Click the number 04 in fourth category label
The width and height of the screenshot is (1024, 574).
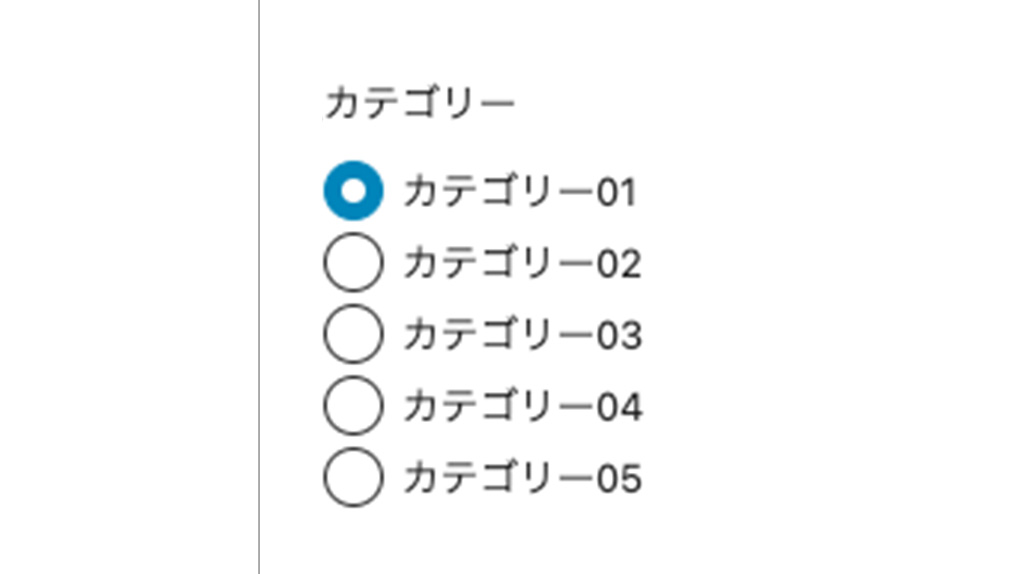click(620, 408)
